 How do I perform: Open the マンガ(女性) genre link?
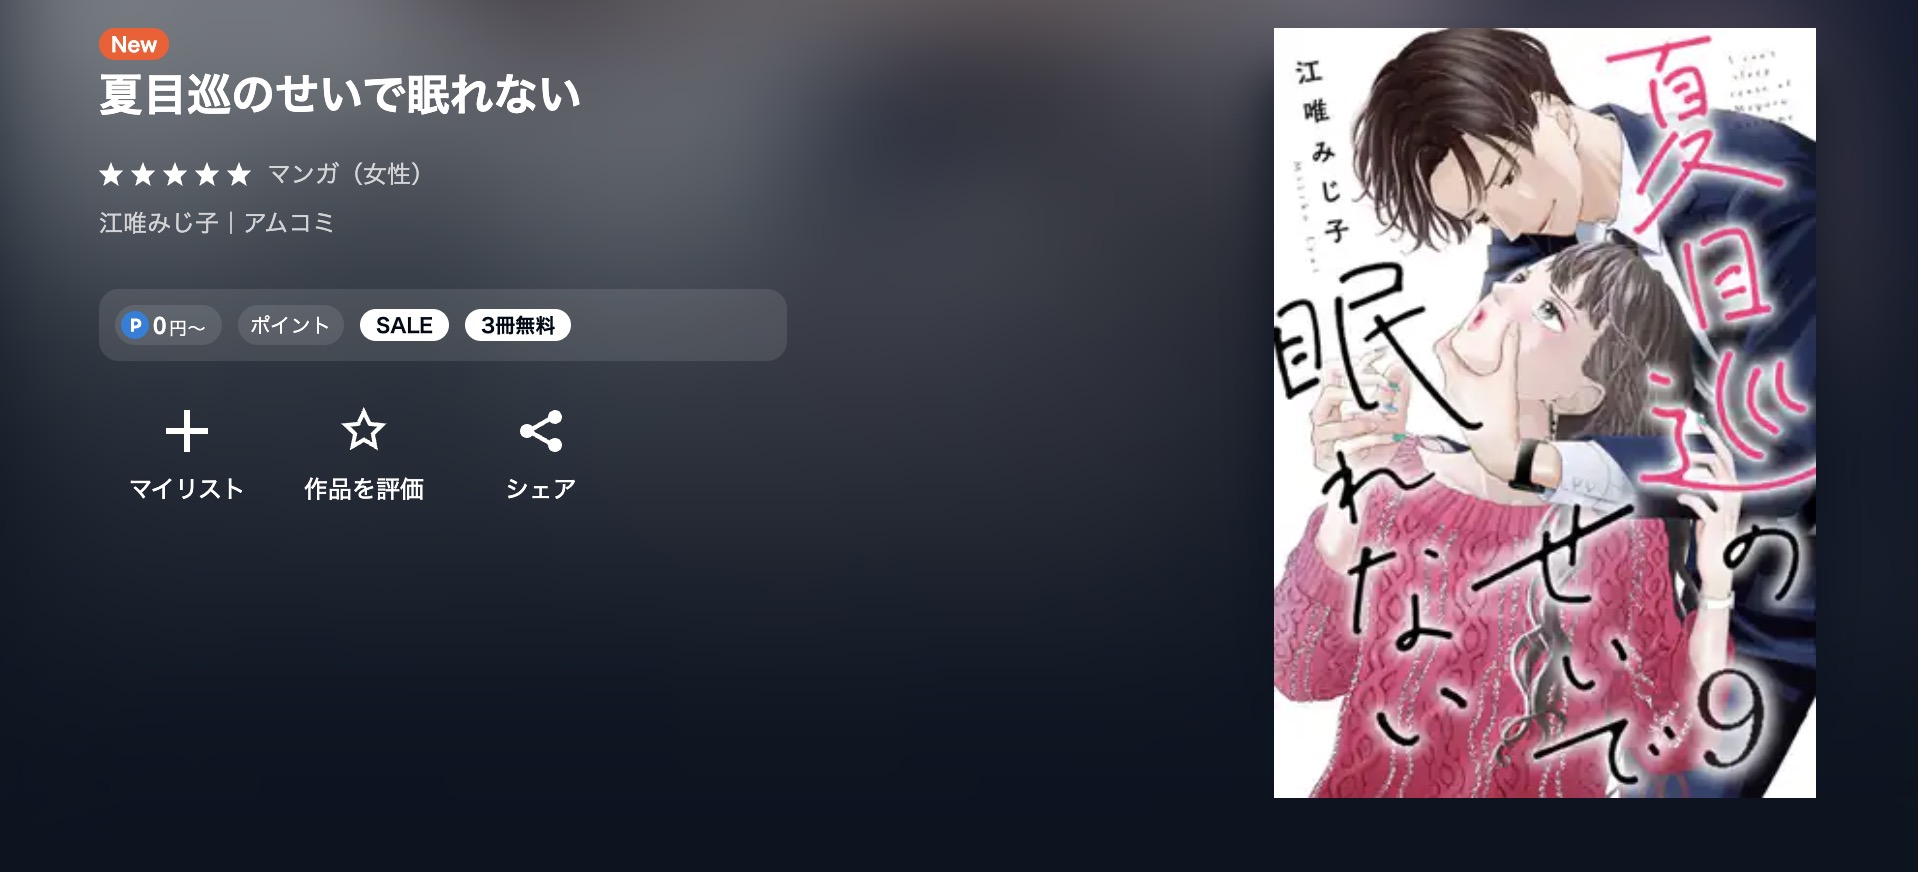tap(346, 174)
